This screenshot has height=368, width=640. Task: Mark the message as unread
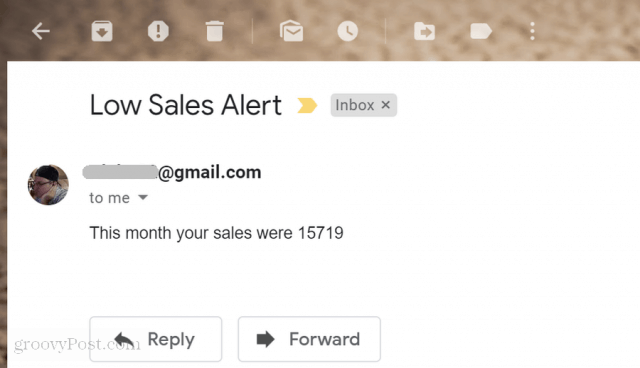point(291,31)
